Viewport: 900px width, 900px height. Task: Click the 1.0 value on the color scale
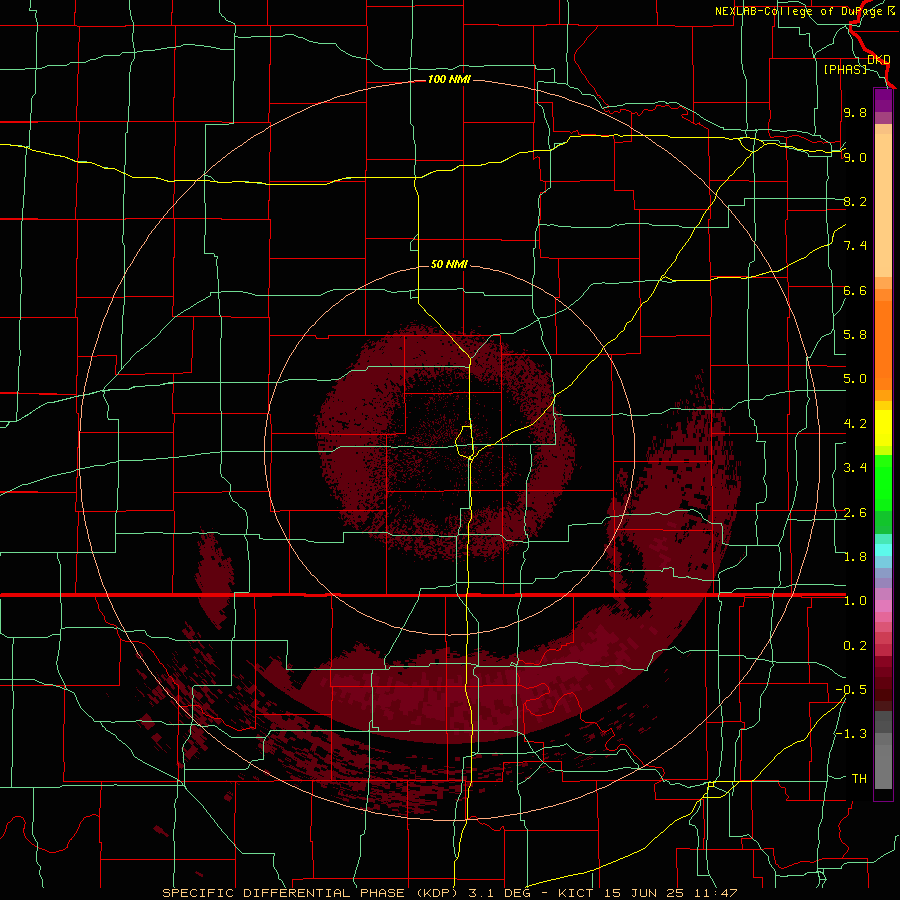855,600
